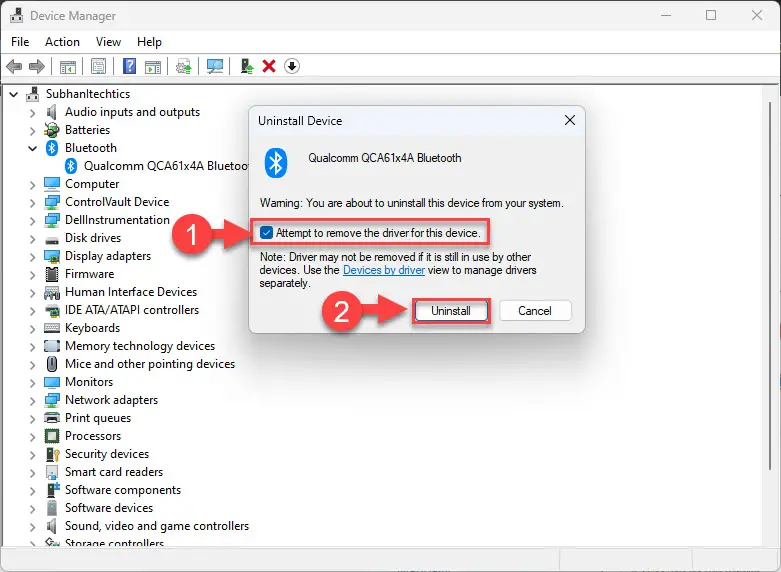Close the Uninstall Device dialog
The height and width of the screenshot is (572, 781).
570,120
